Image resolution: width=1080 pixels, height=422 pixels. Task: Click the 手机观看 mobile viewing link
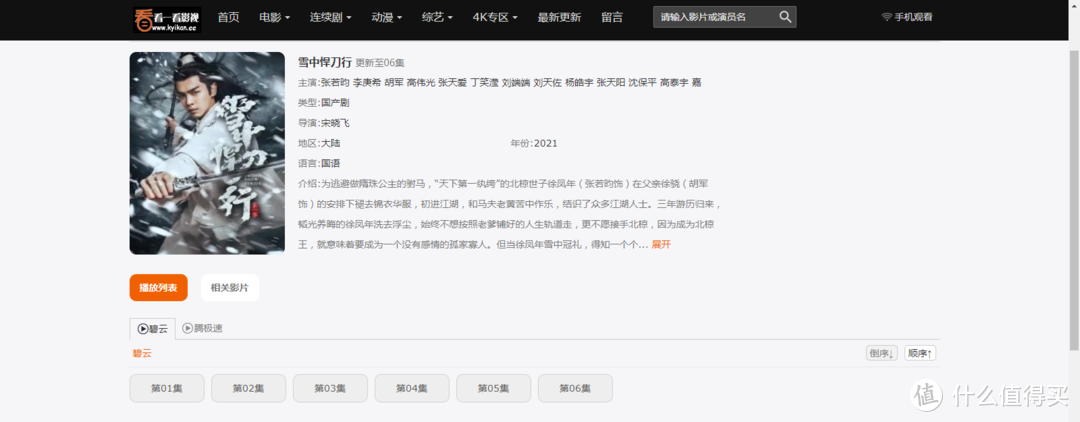pos(907,17)
